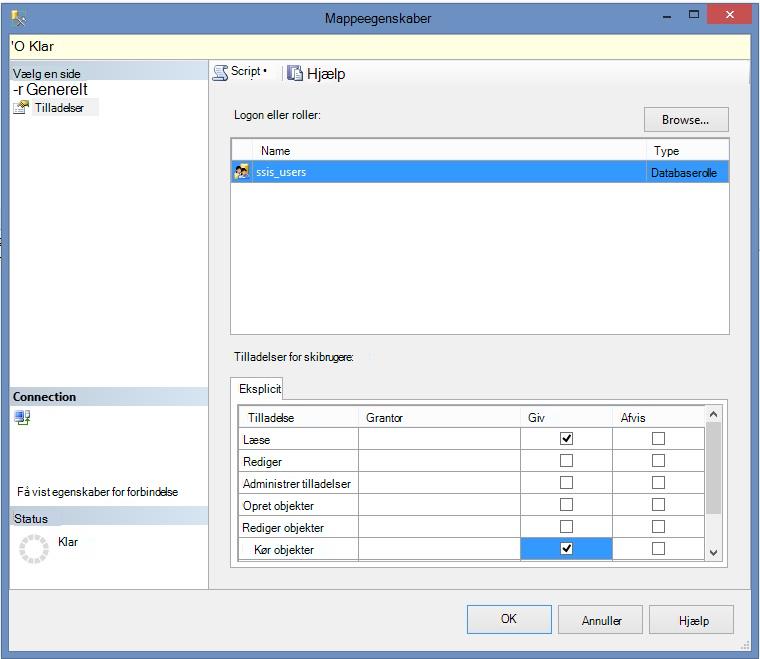
Task: Tick Giv for Opret objekter
Action: click(566, 504)
